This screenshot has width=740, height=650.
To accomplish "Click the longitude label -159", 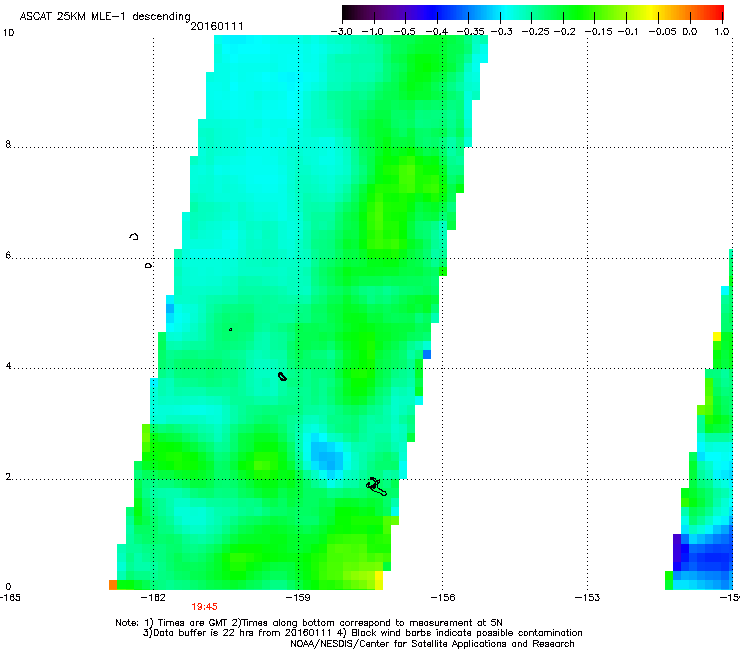I will [298, 598].
